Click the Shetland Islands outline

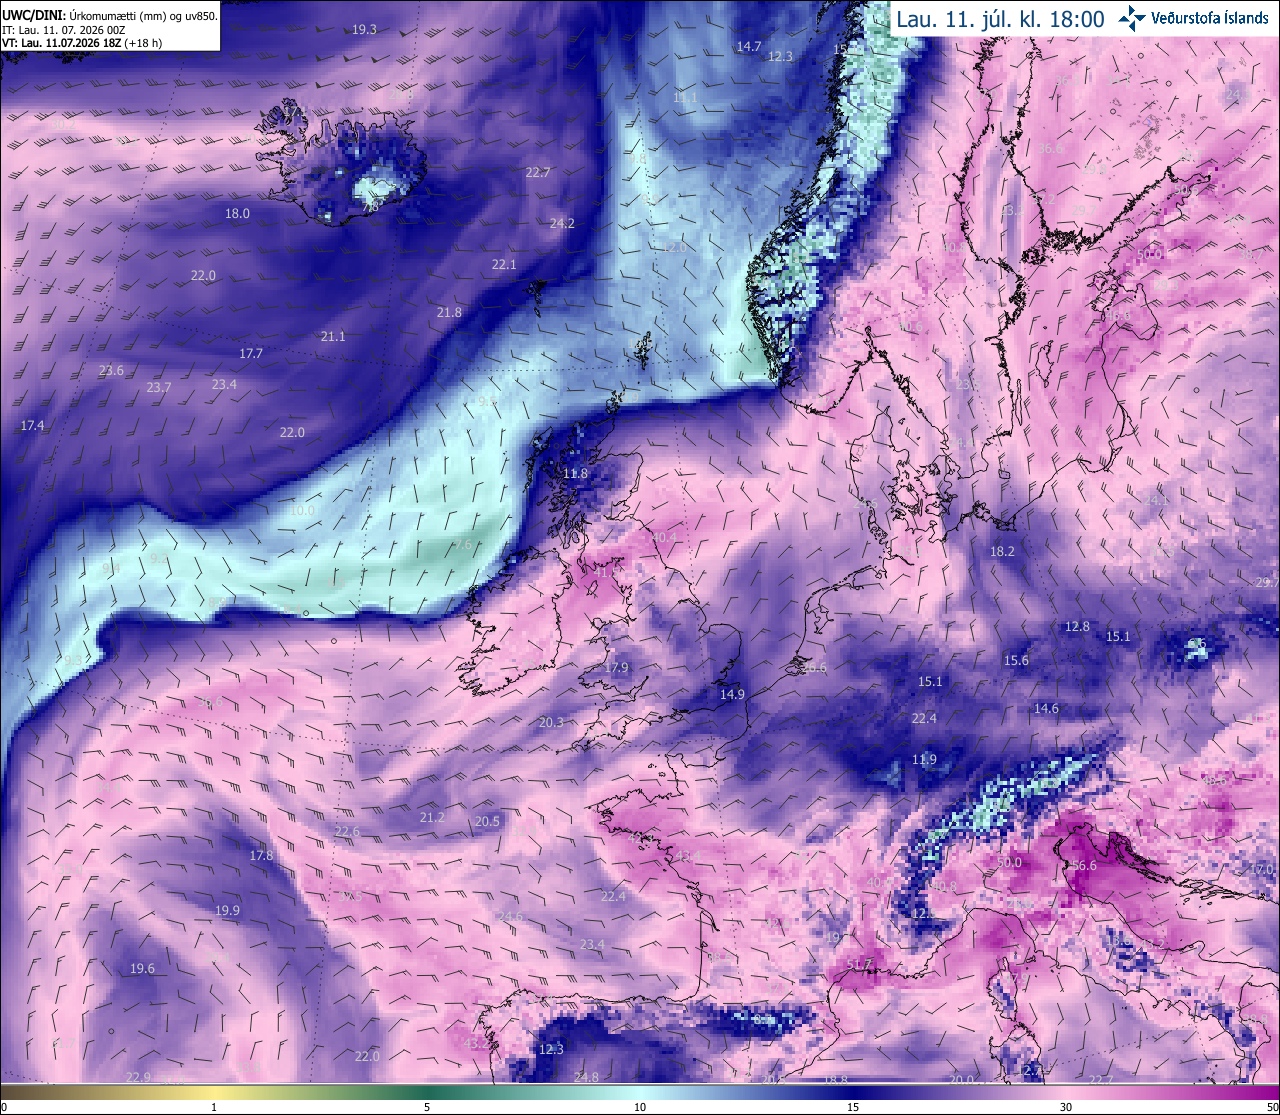click(x=642, y=352)
